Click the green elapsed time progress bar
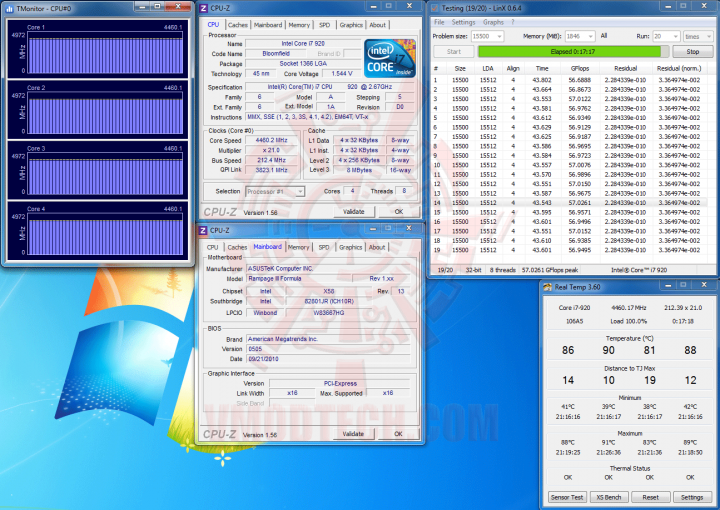 [x=573, y=52]
